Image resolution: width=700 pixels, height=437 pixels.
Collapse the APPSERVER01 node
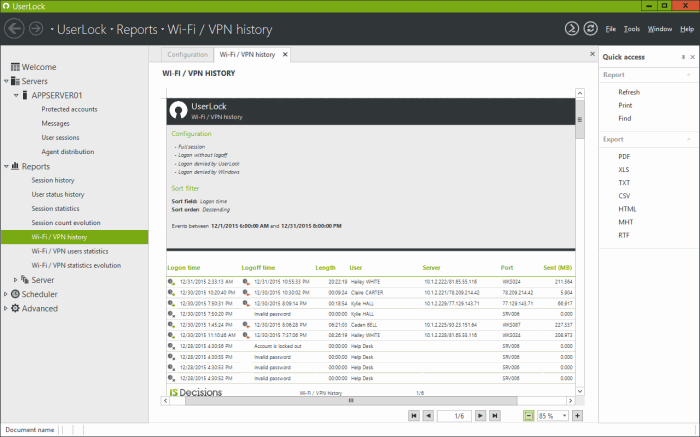pos(16,96)
